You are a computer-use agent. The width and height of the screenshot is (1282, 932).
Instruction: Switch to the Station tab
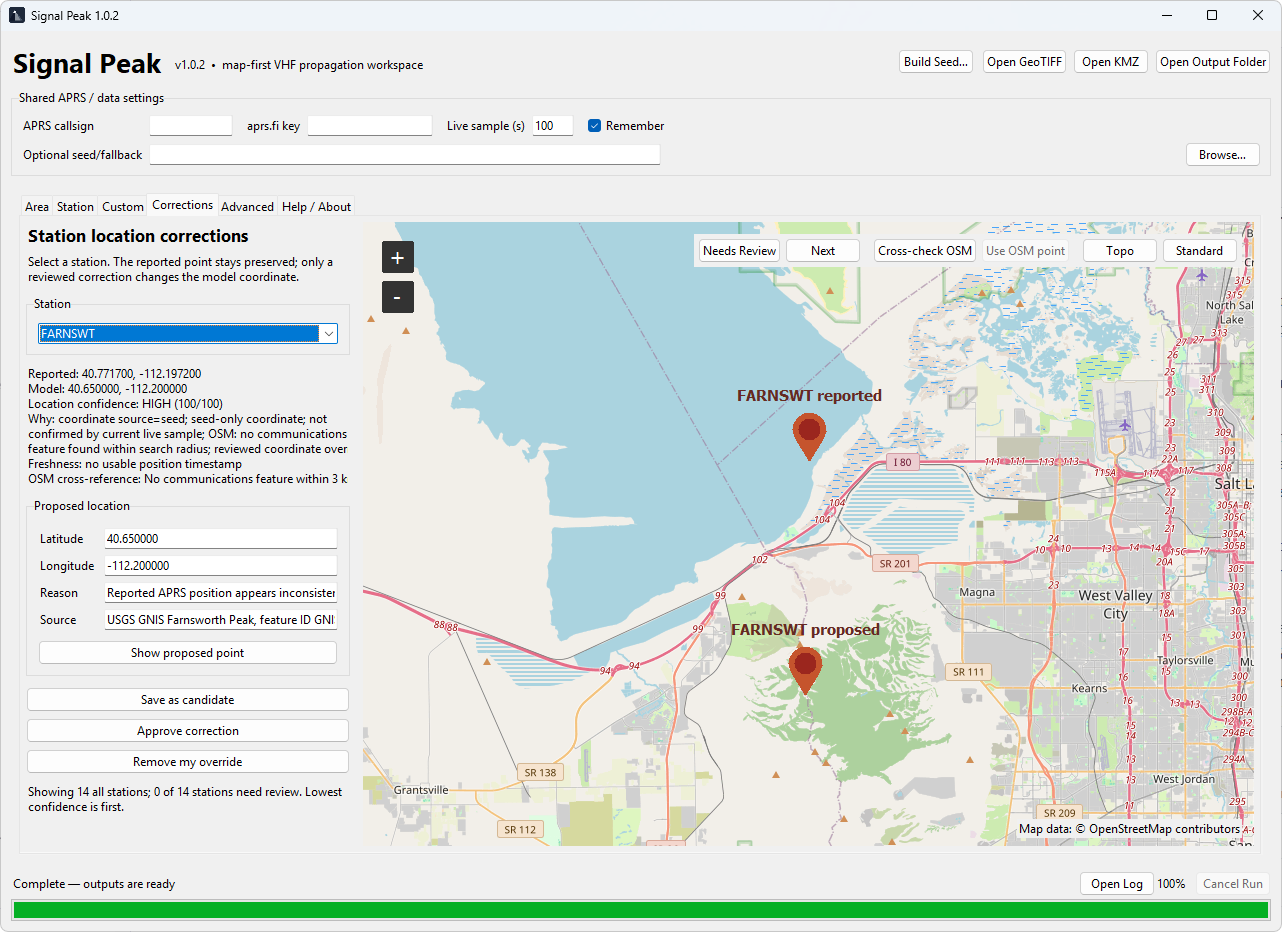tap(75, 207)
